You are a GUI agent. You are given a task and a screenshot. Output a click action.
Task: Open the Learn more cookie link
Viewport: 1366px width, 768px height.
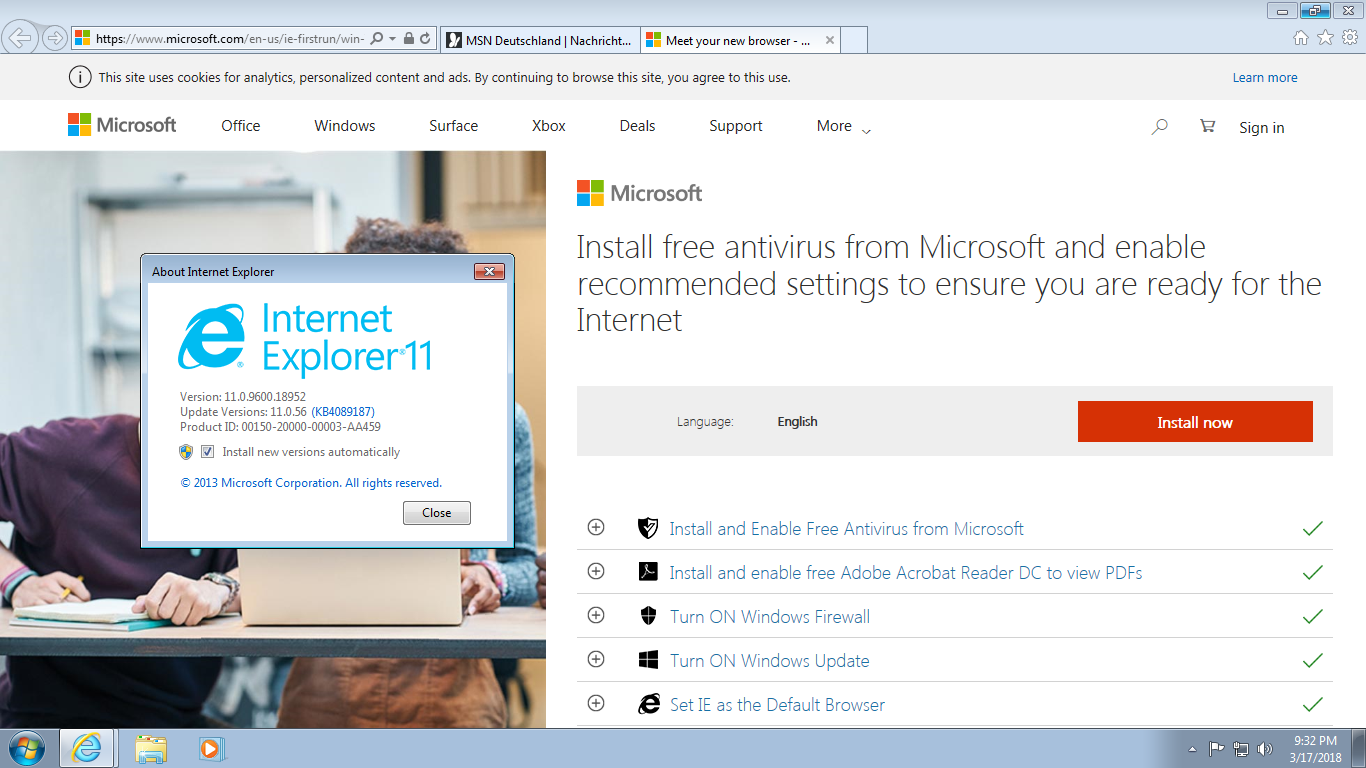pos(1265,78)
